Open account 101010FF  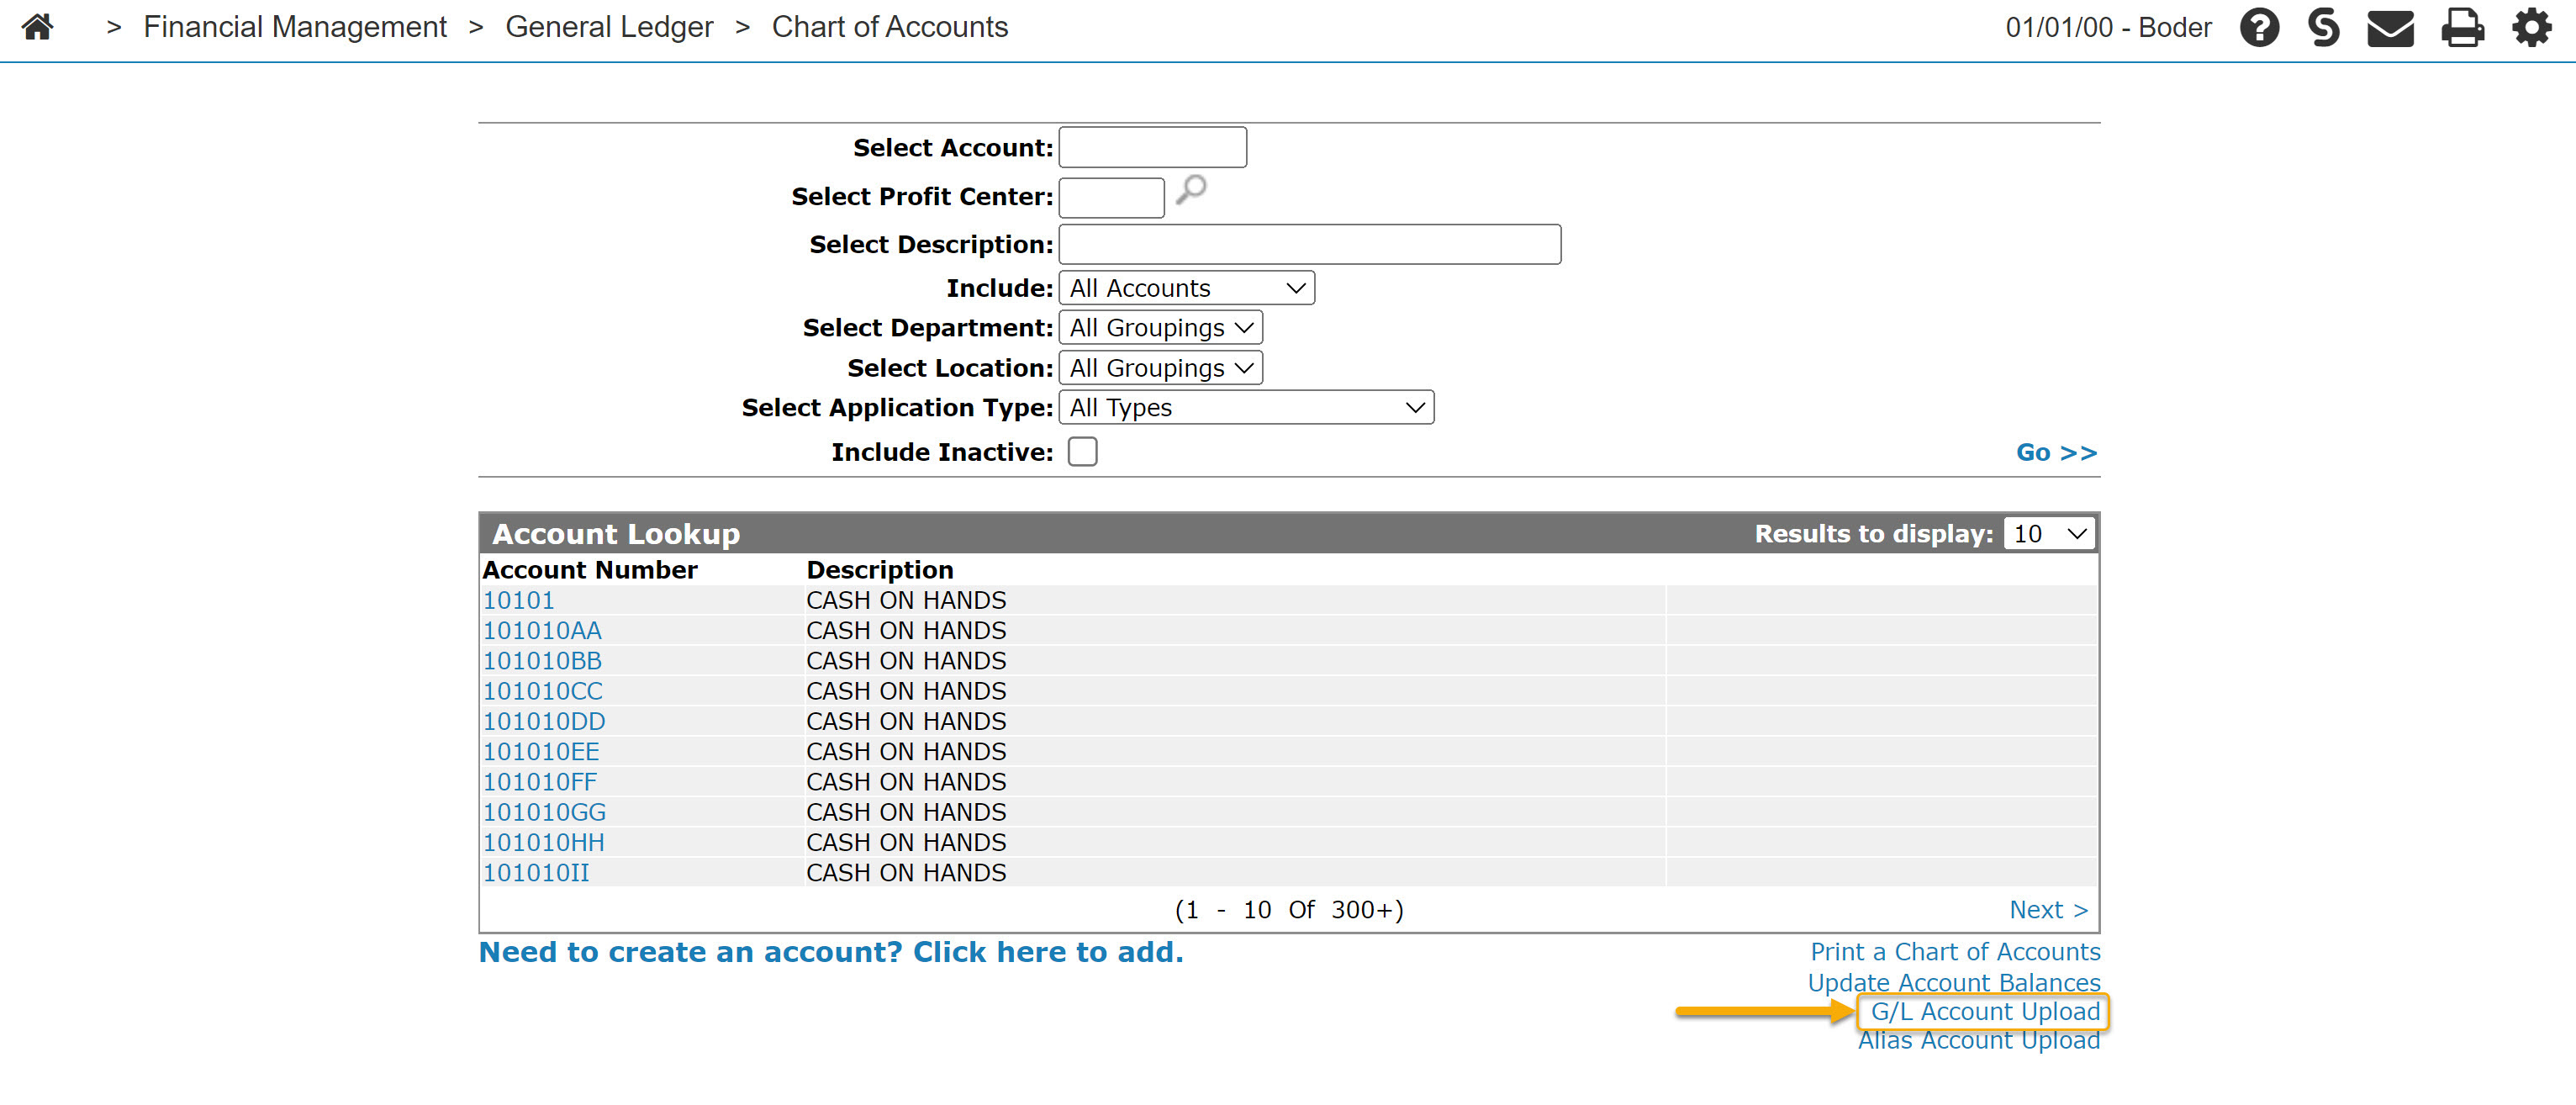tap(540, 782)
